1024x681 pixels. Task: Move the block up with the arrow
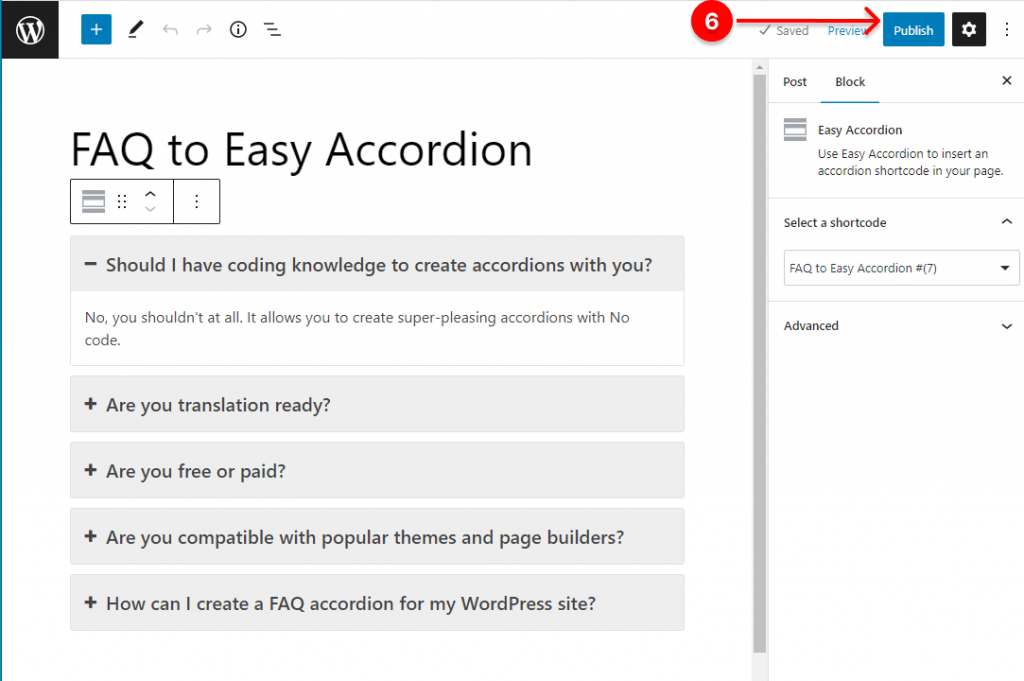click(150, 194)
